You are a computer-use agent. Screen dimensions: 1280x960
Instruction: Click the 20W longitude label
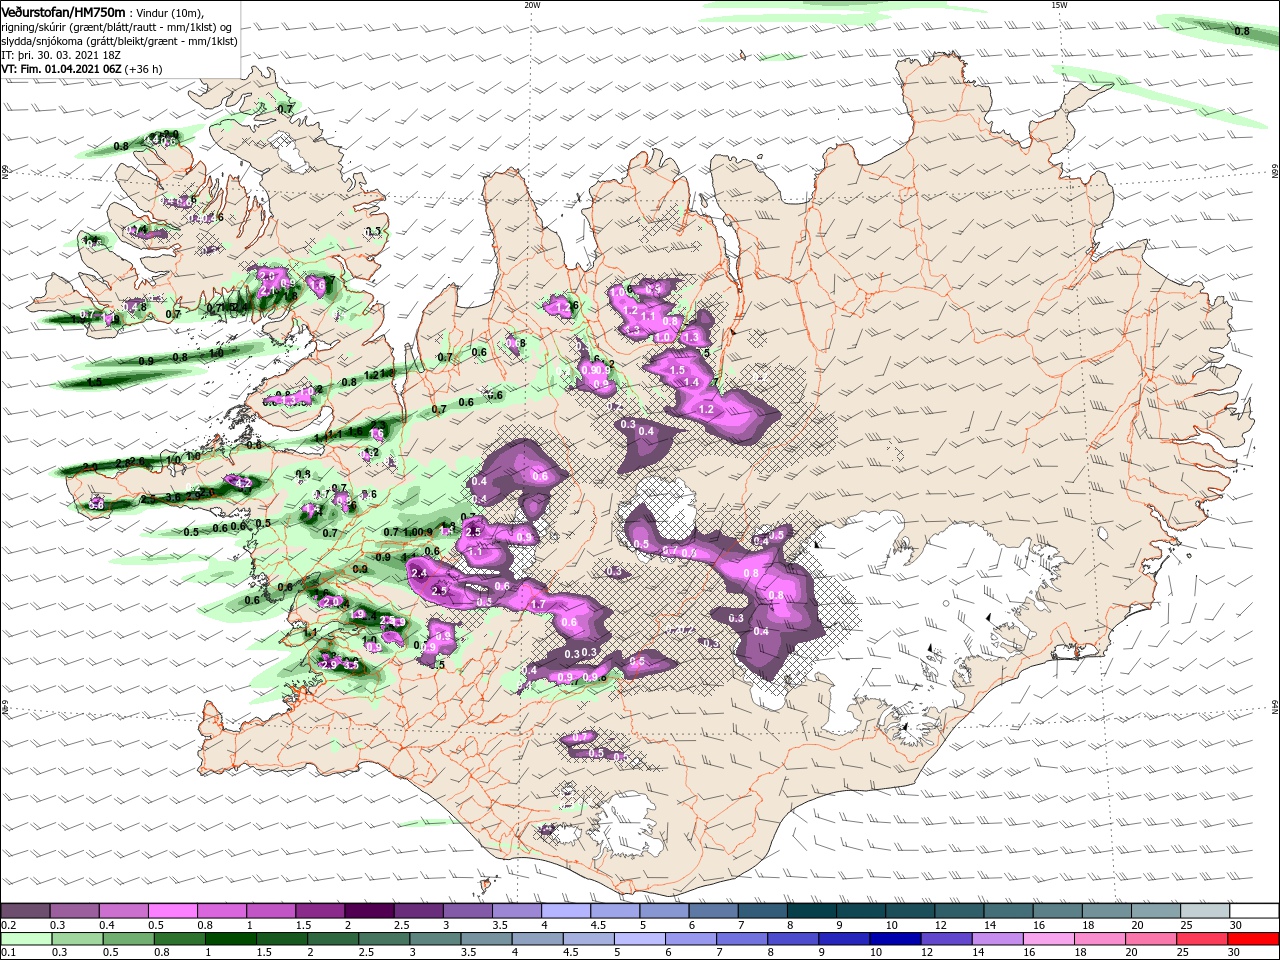point(532,5)
